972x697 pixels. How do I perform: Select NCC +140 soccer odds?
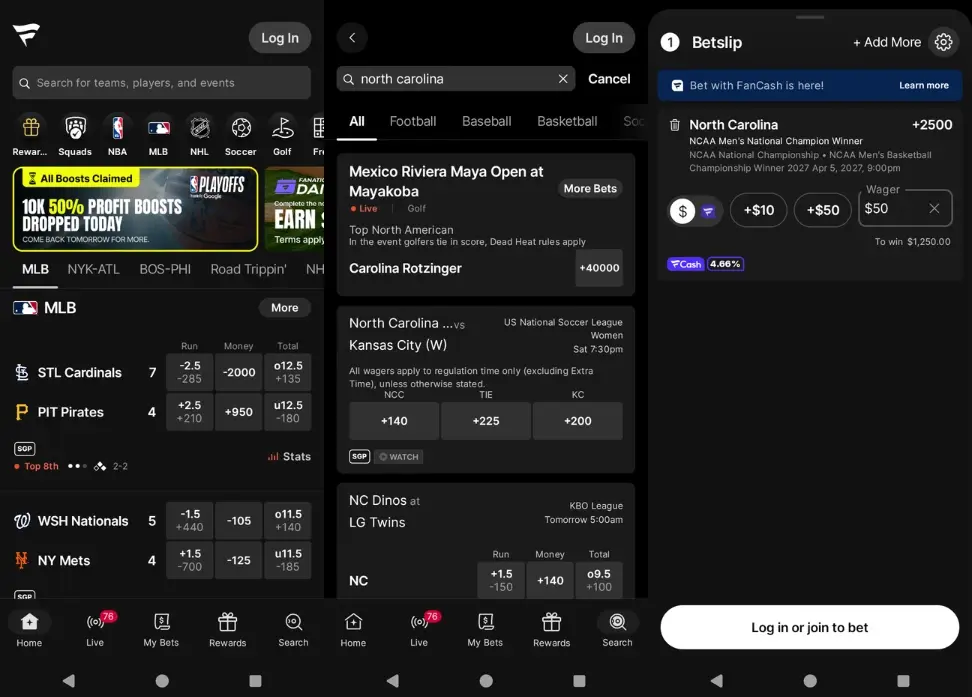pyautogui.click(x=394, y=421)
